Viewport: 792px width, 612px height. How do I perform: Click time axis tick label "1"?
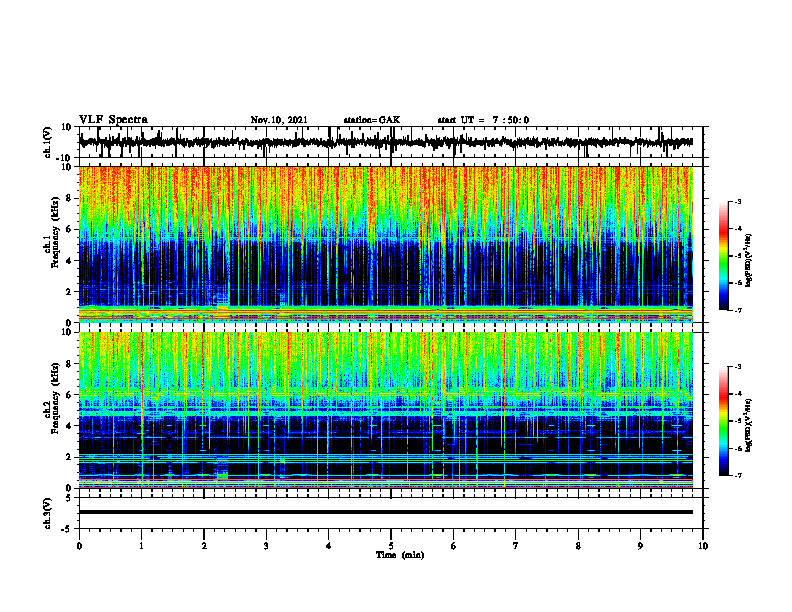pos(141,546)
